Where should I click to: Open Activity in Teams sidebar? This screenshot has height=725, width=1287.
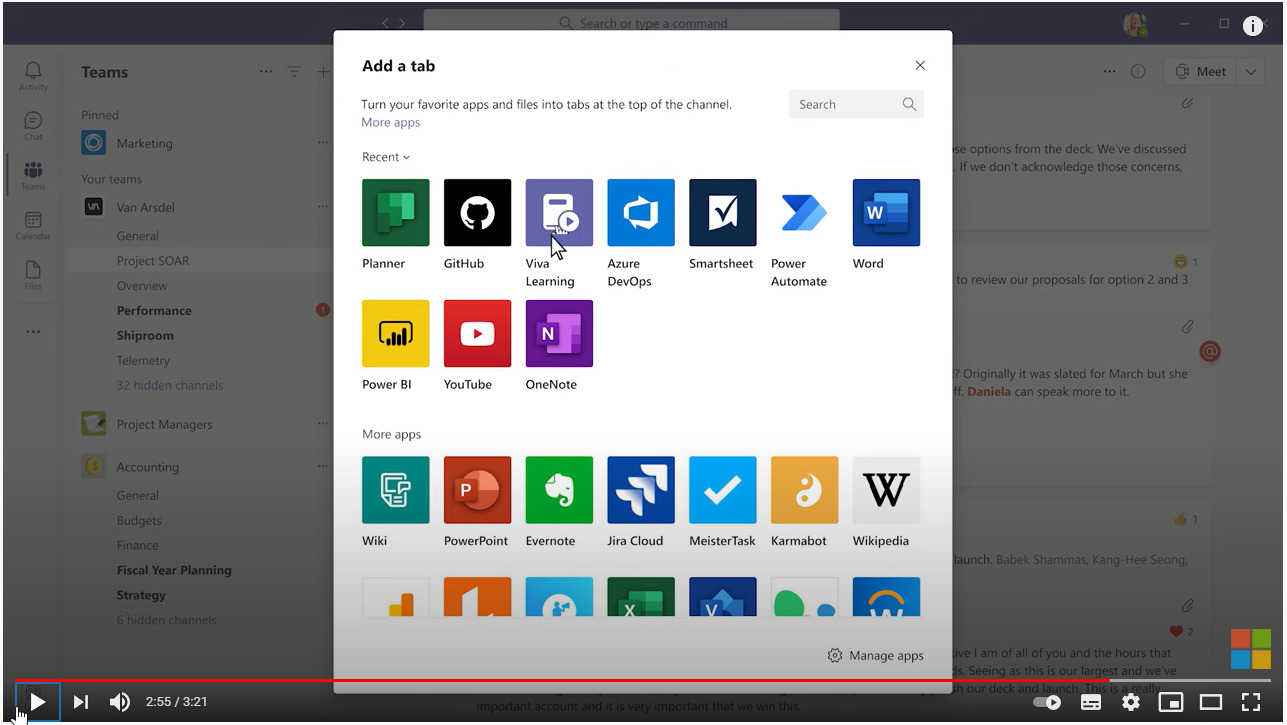pos(33,75)
